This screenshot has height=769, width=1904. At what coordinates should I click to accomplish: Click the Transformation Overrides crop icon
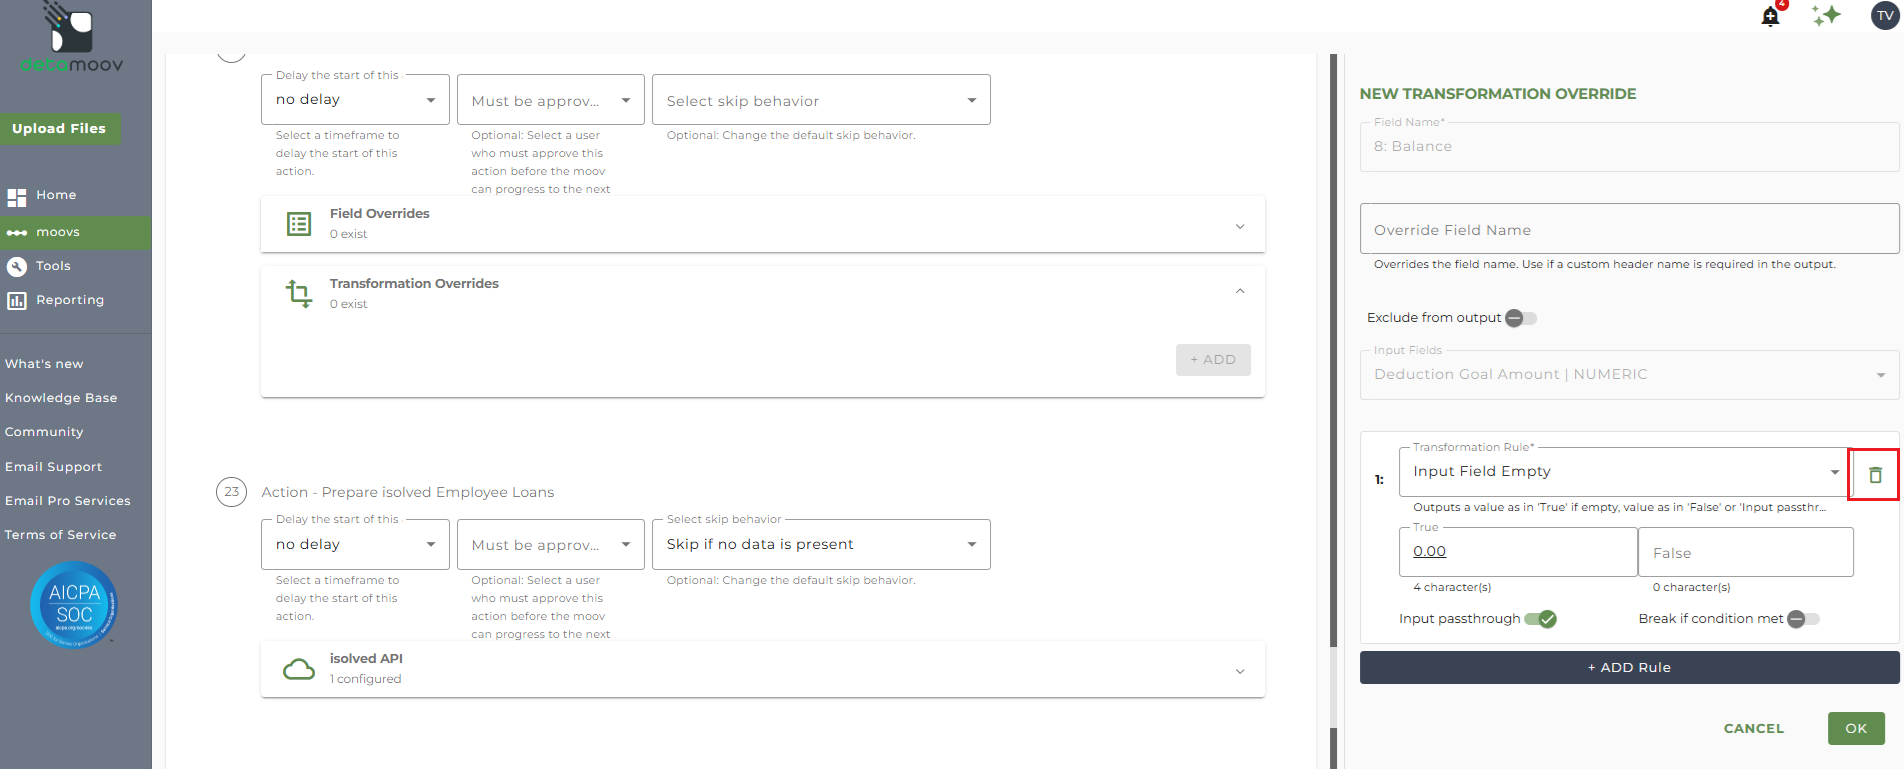[x=299, y=293]
